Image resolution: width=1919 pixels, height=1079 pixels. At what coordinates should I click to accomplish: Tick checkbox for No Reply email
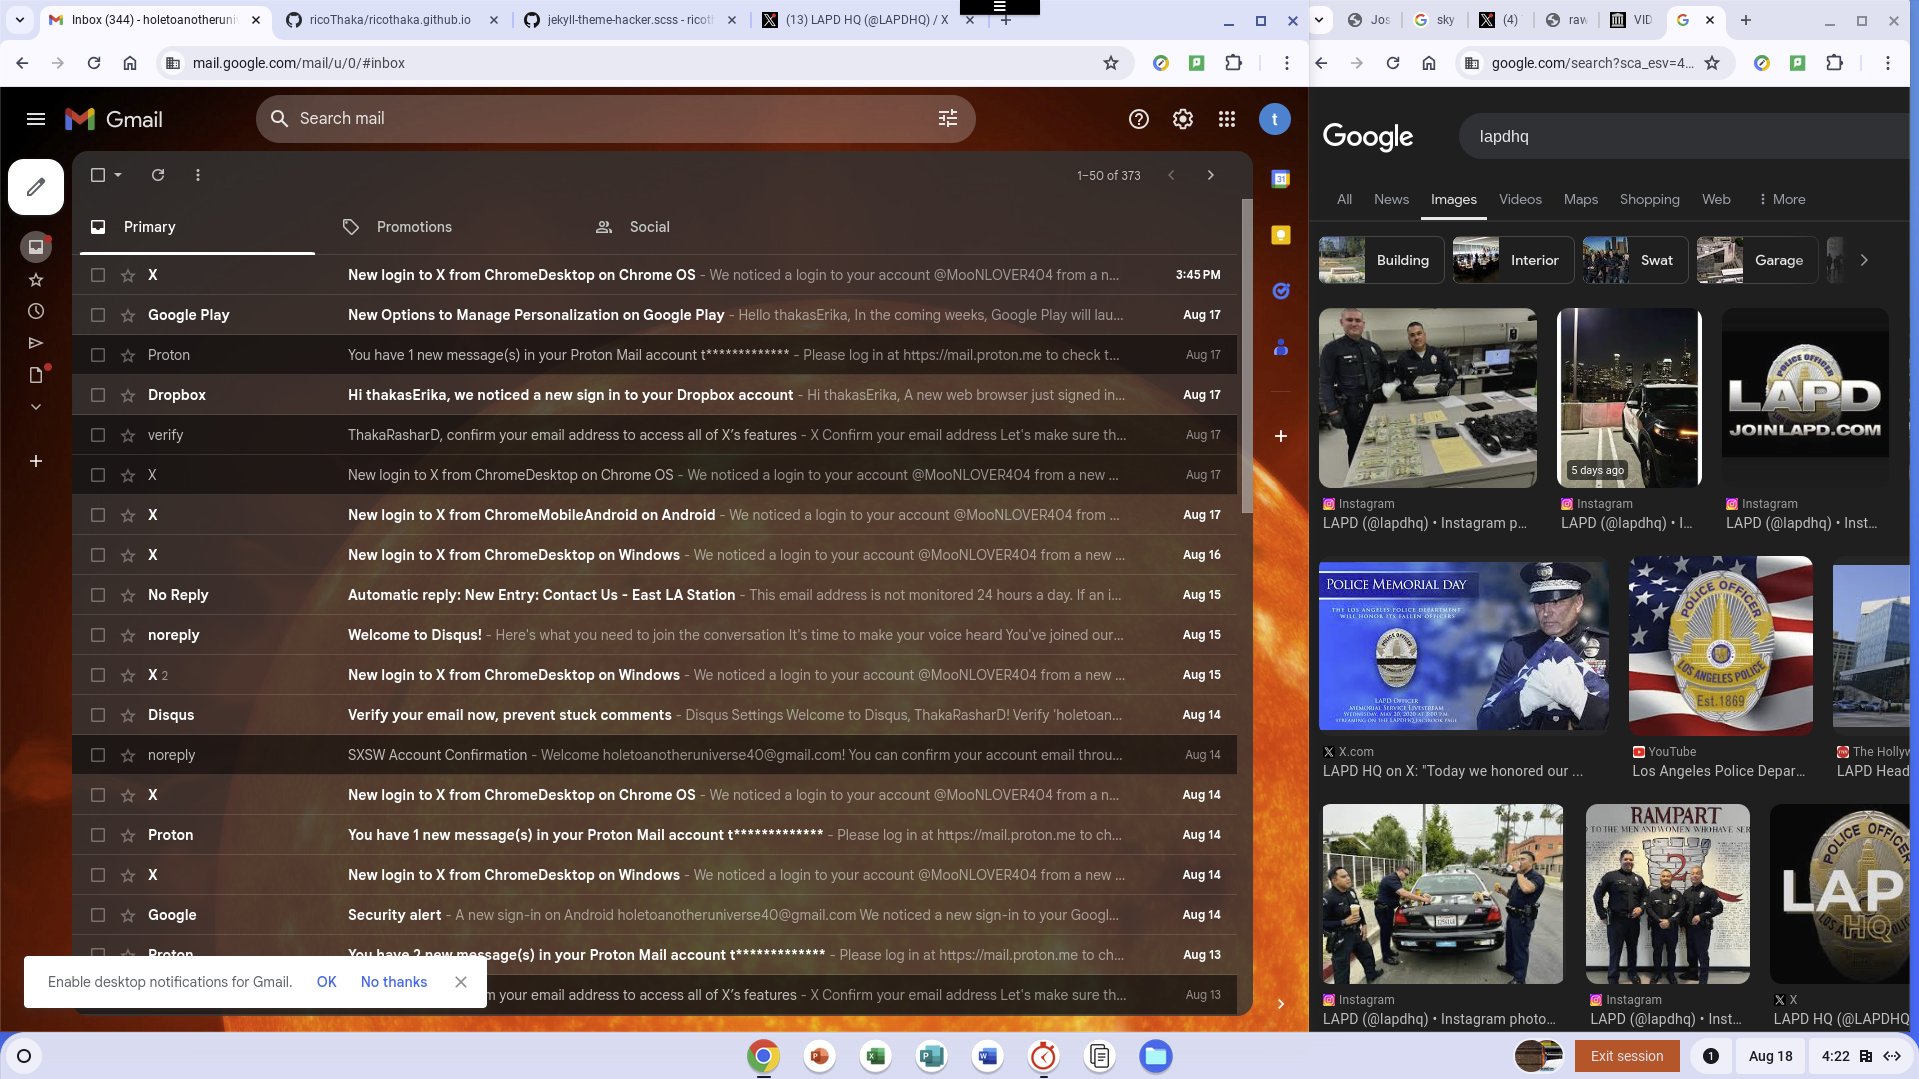click(98, 595)
